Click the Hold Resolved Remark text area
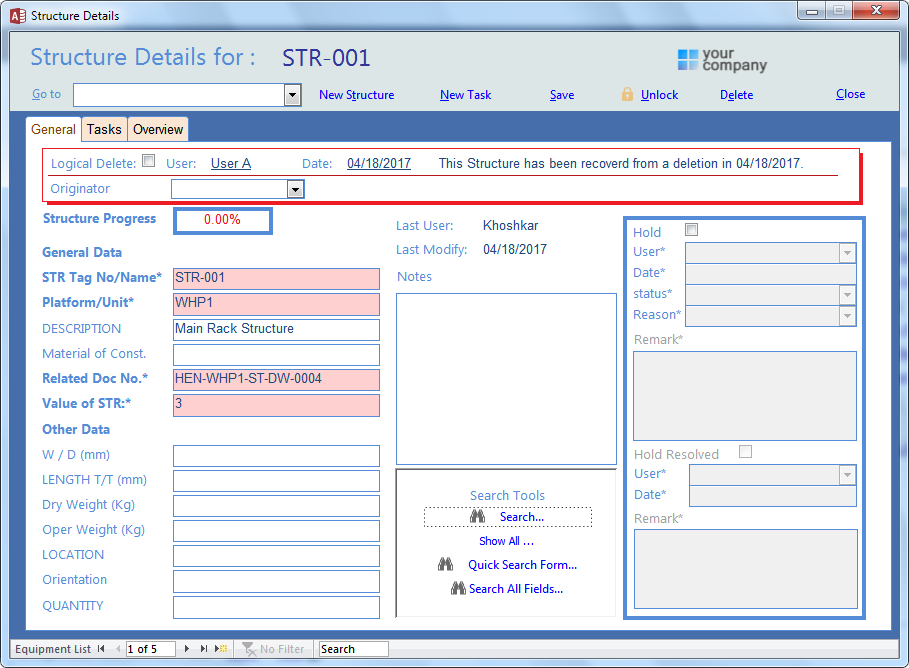 click(746, 568)
